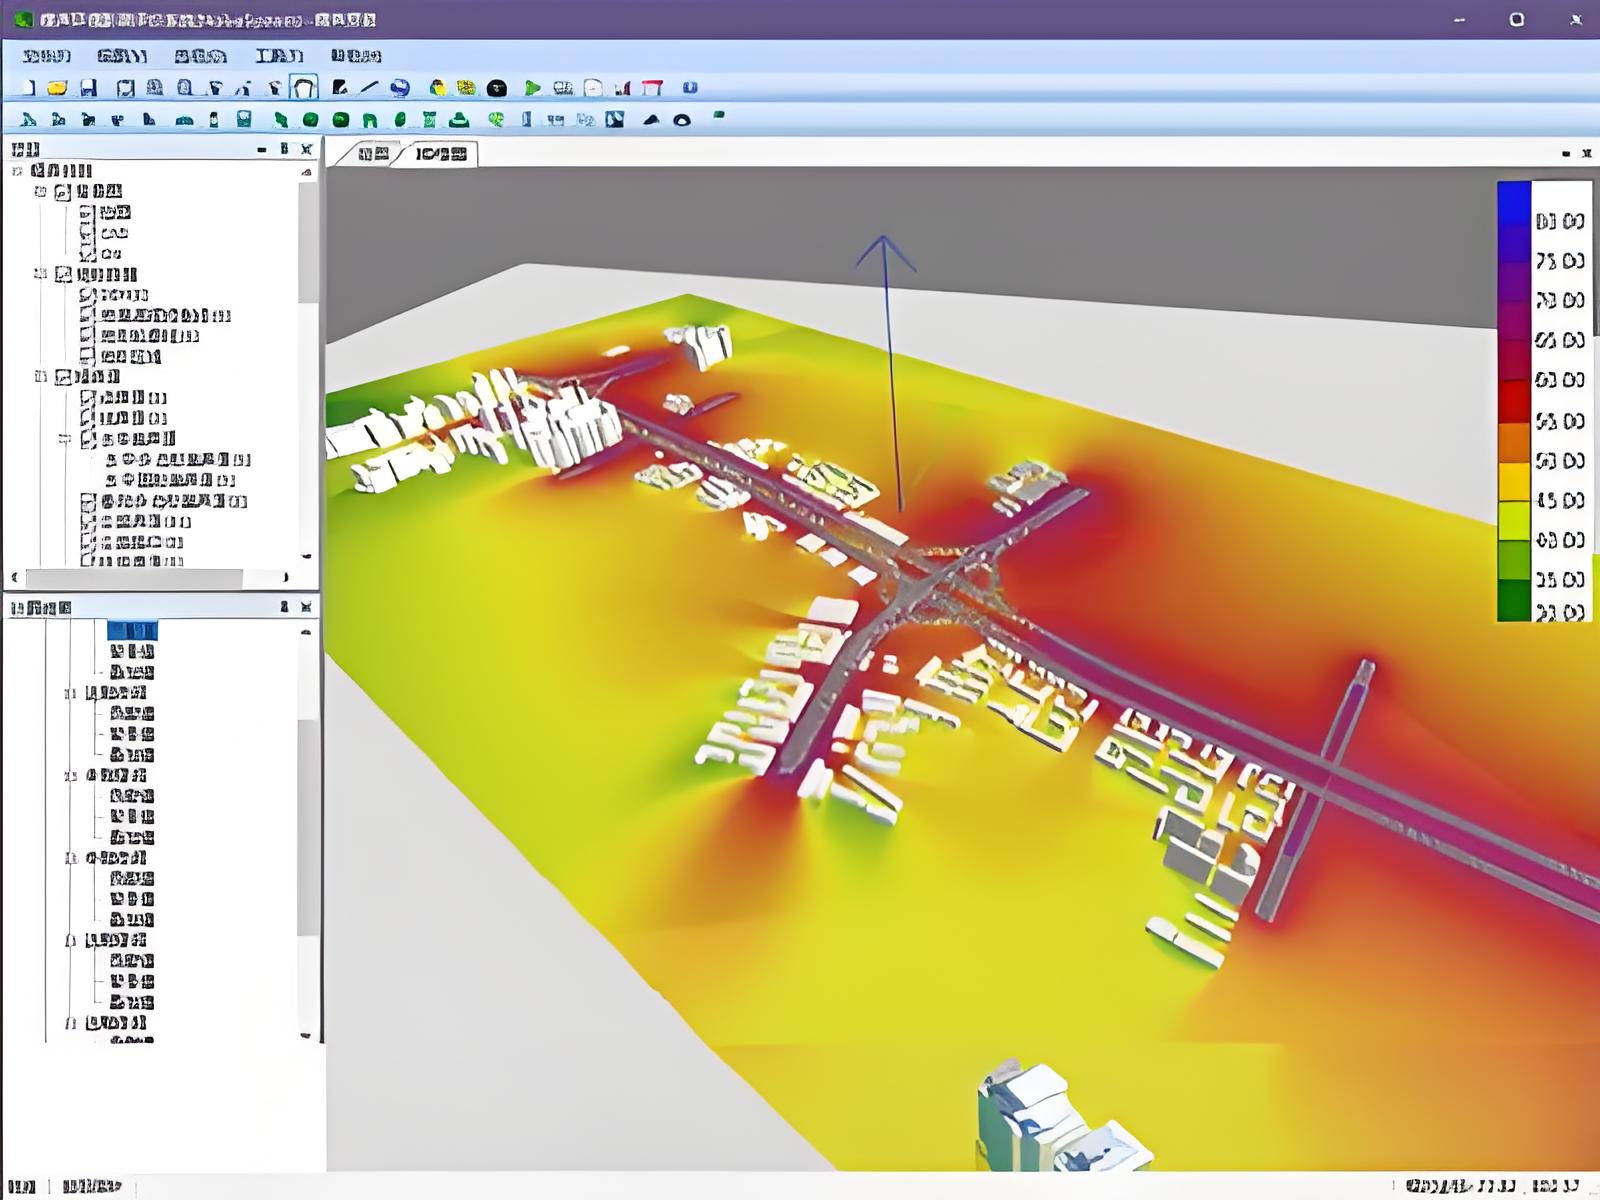This screenshot has height=1200, width=1600.
Task: Click the blue globe icon in top toolbar
Action: click(400, 88)
